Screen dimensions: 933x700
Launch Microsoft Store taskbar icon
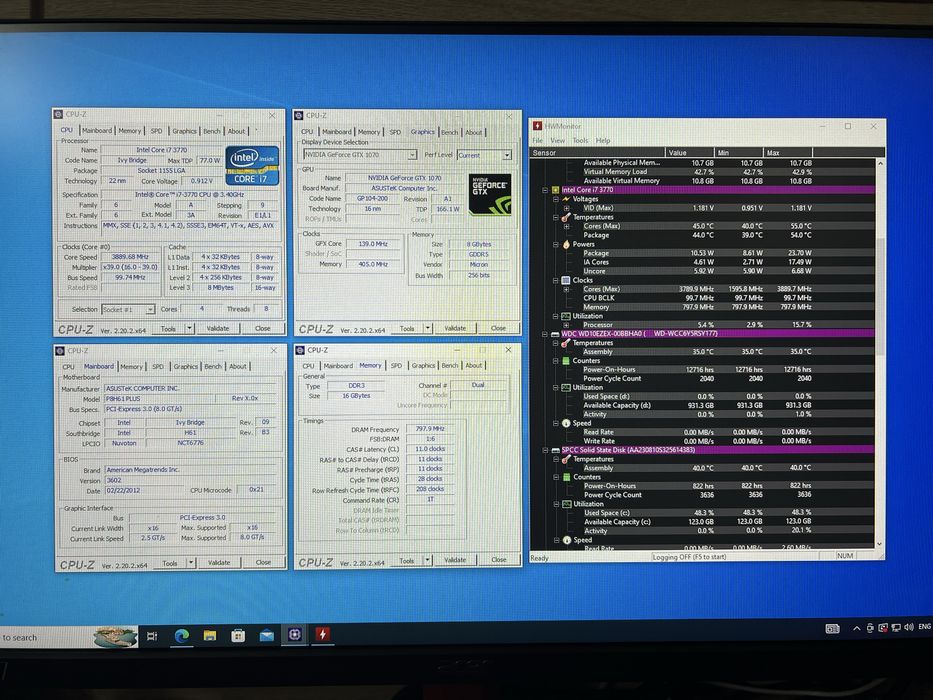pos(238,636)
